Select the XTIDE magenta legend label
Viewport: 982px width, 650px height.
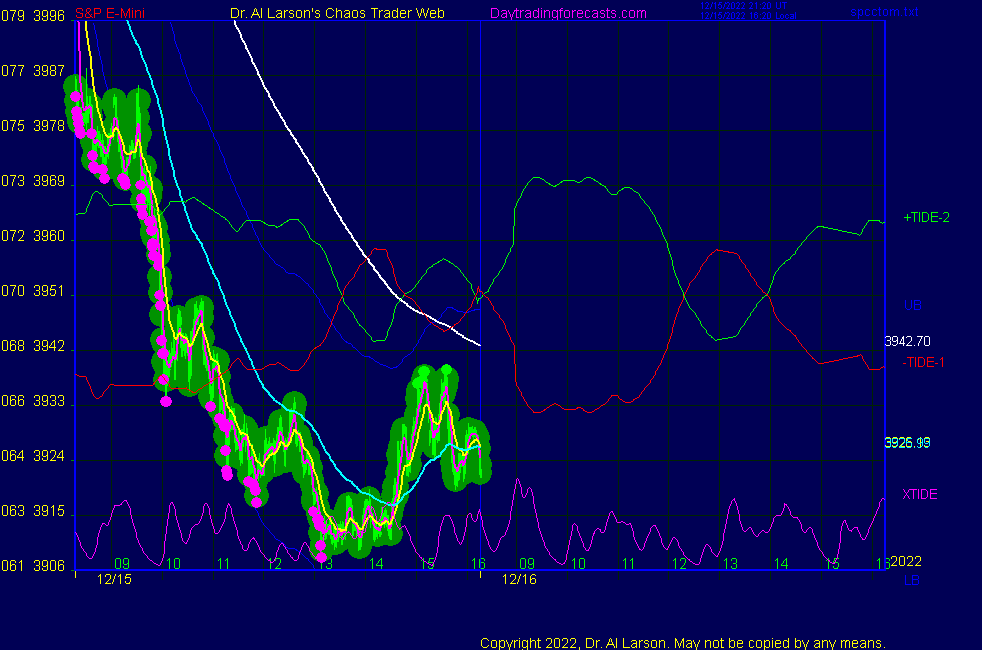(x=920, y=494)
